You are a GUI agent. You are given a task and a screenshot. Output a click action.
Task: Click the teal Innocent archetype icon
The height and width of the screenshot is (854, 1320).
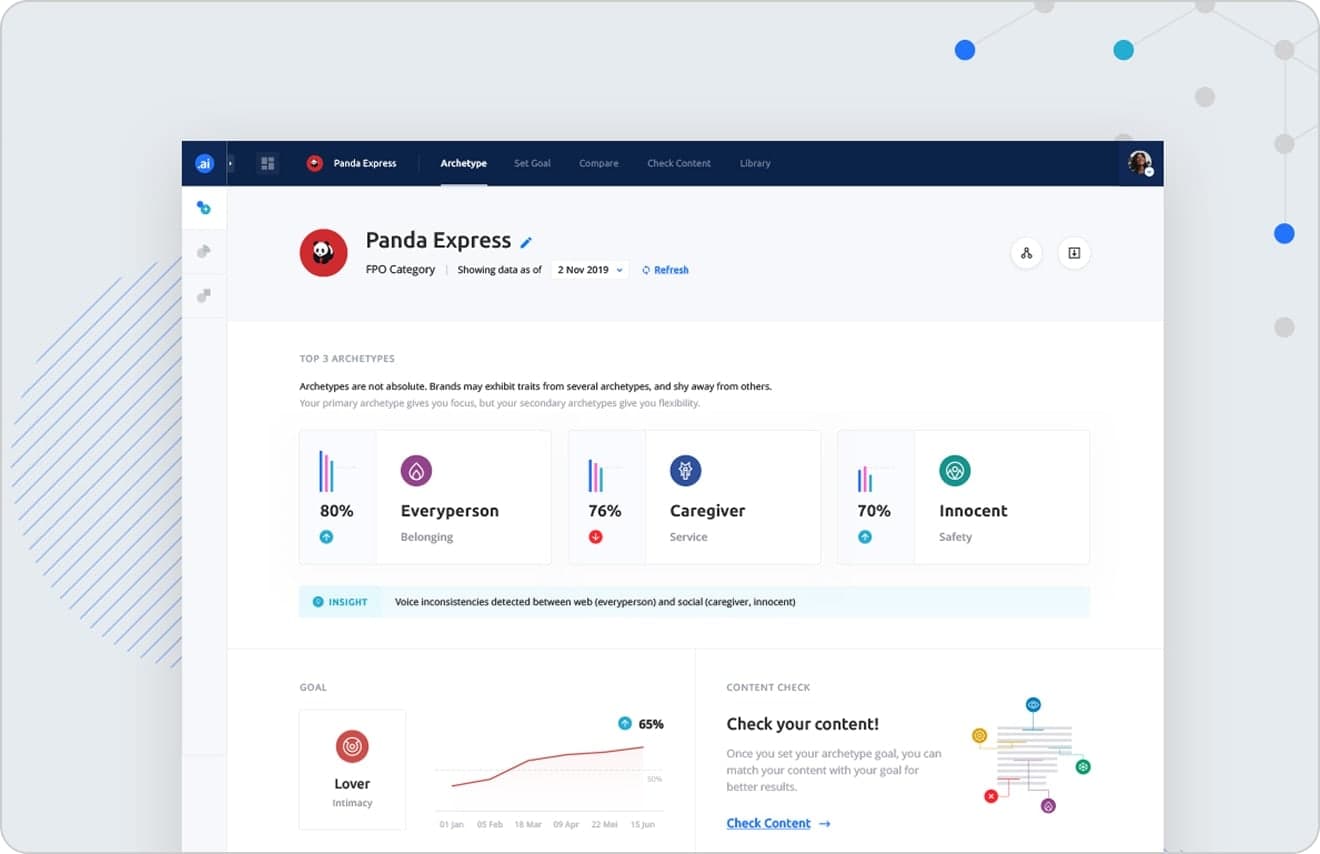click(955, 471)
